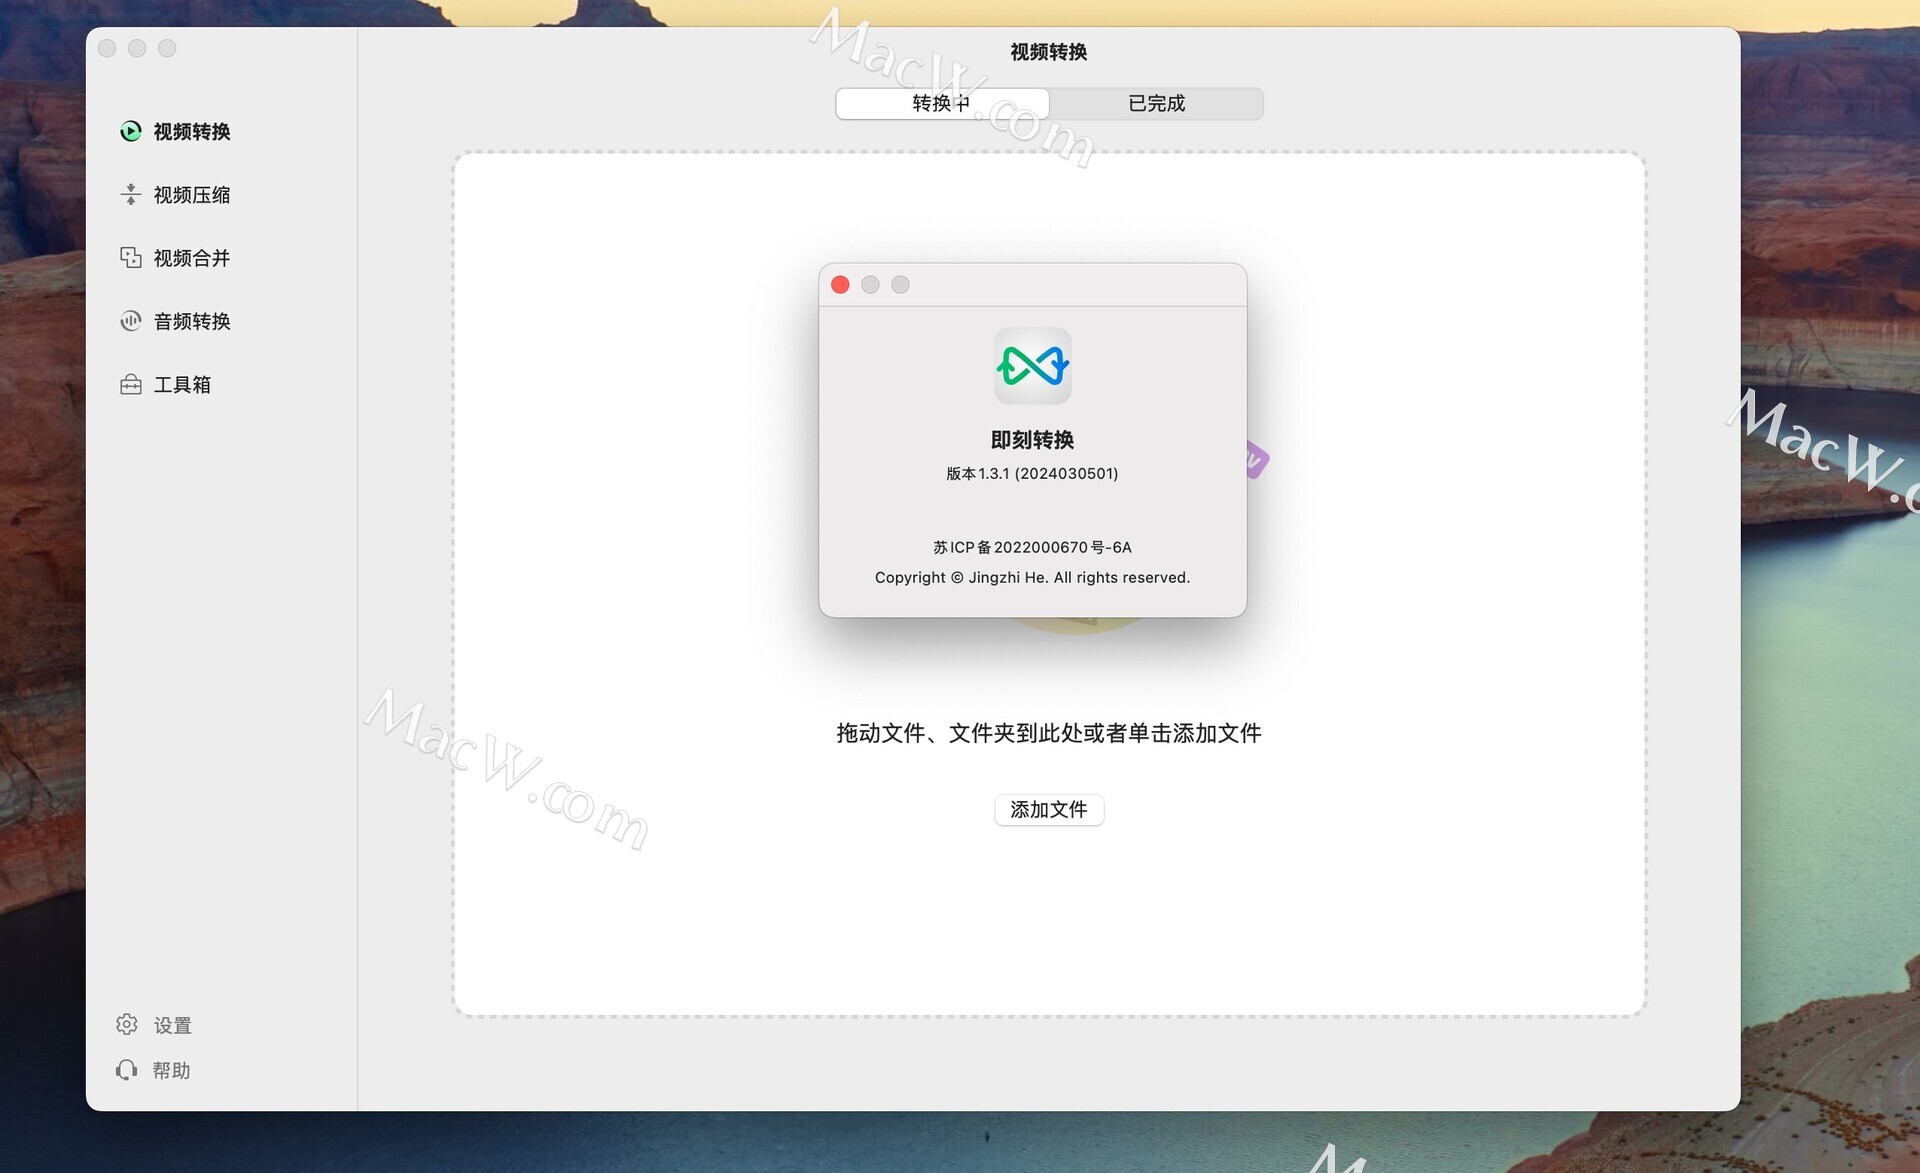Close the about dialog with the red button
1920x1173 pixels.
(x=840, y=285)
